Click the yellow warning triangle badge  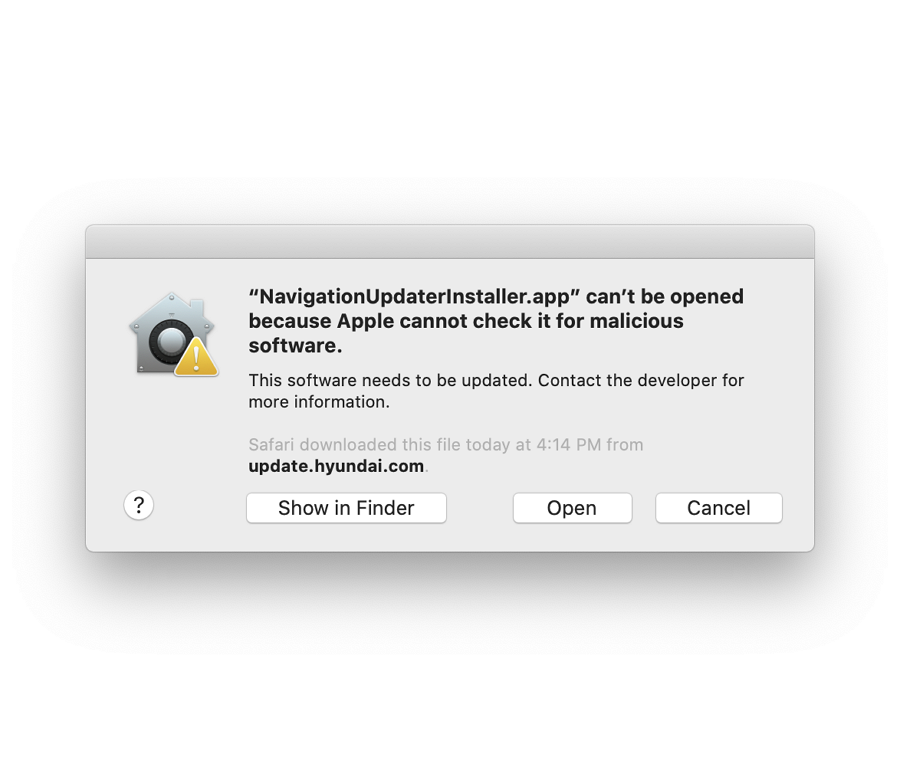(196, 357)
